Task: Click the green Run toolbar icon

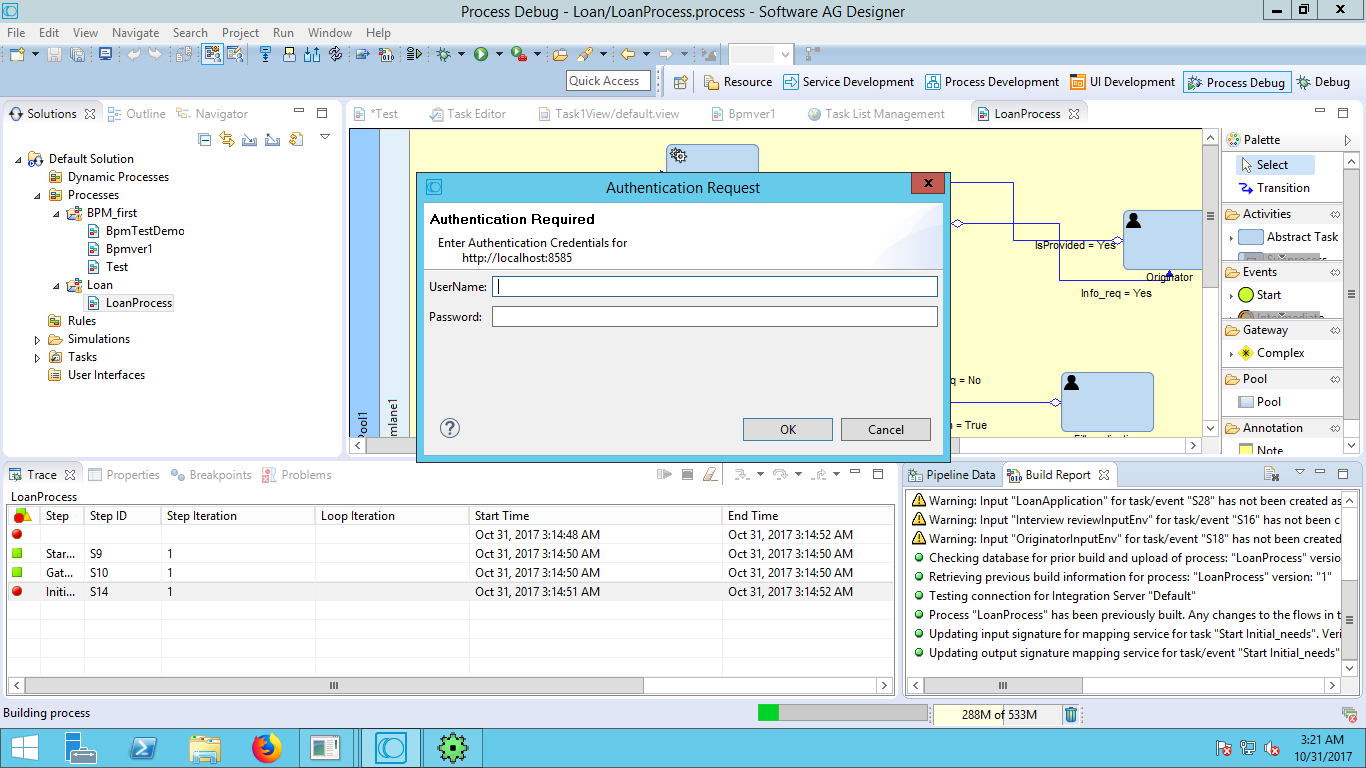Action: (481, 54)
